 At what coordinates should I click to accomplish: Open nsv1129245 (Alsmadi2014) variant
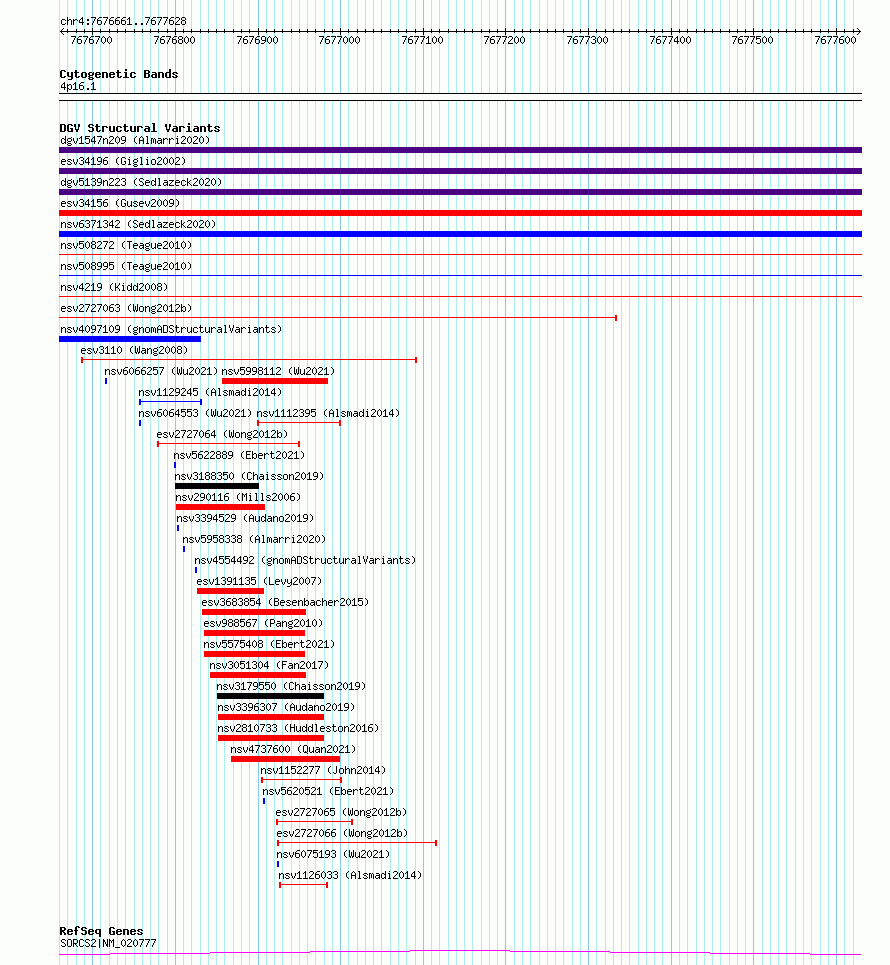(210, 392)
